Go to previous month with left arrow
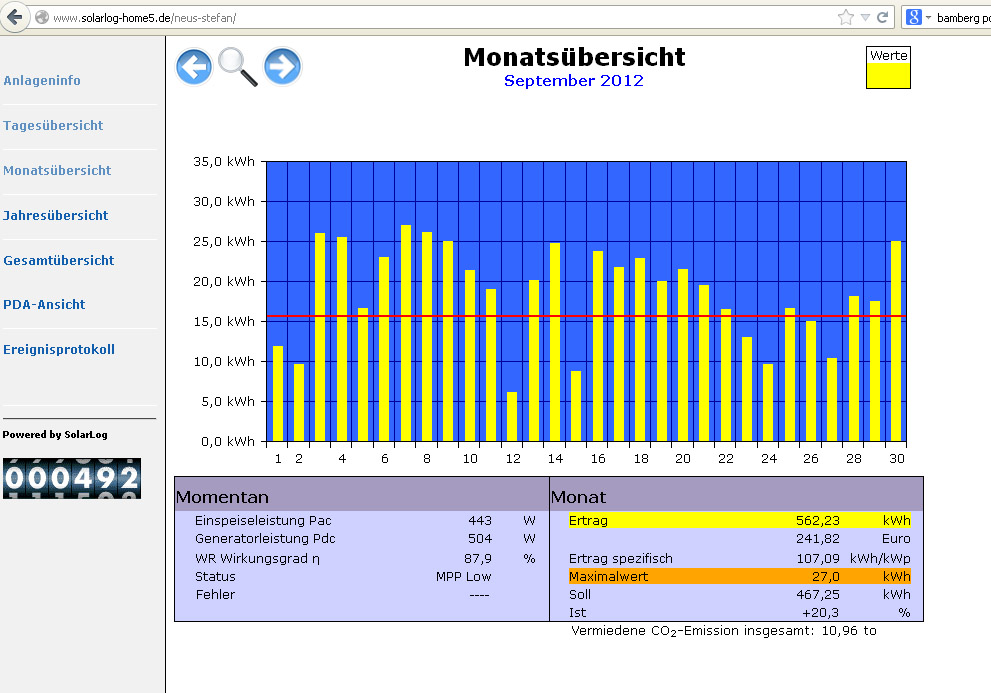The width and height of the screenshot is (991, 693). [194, 67]
